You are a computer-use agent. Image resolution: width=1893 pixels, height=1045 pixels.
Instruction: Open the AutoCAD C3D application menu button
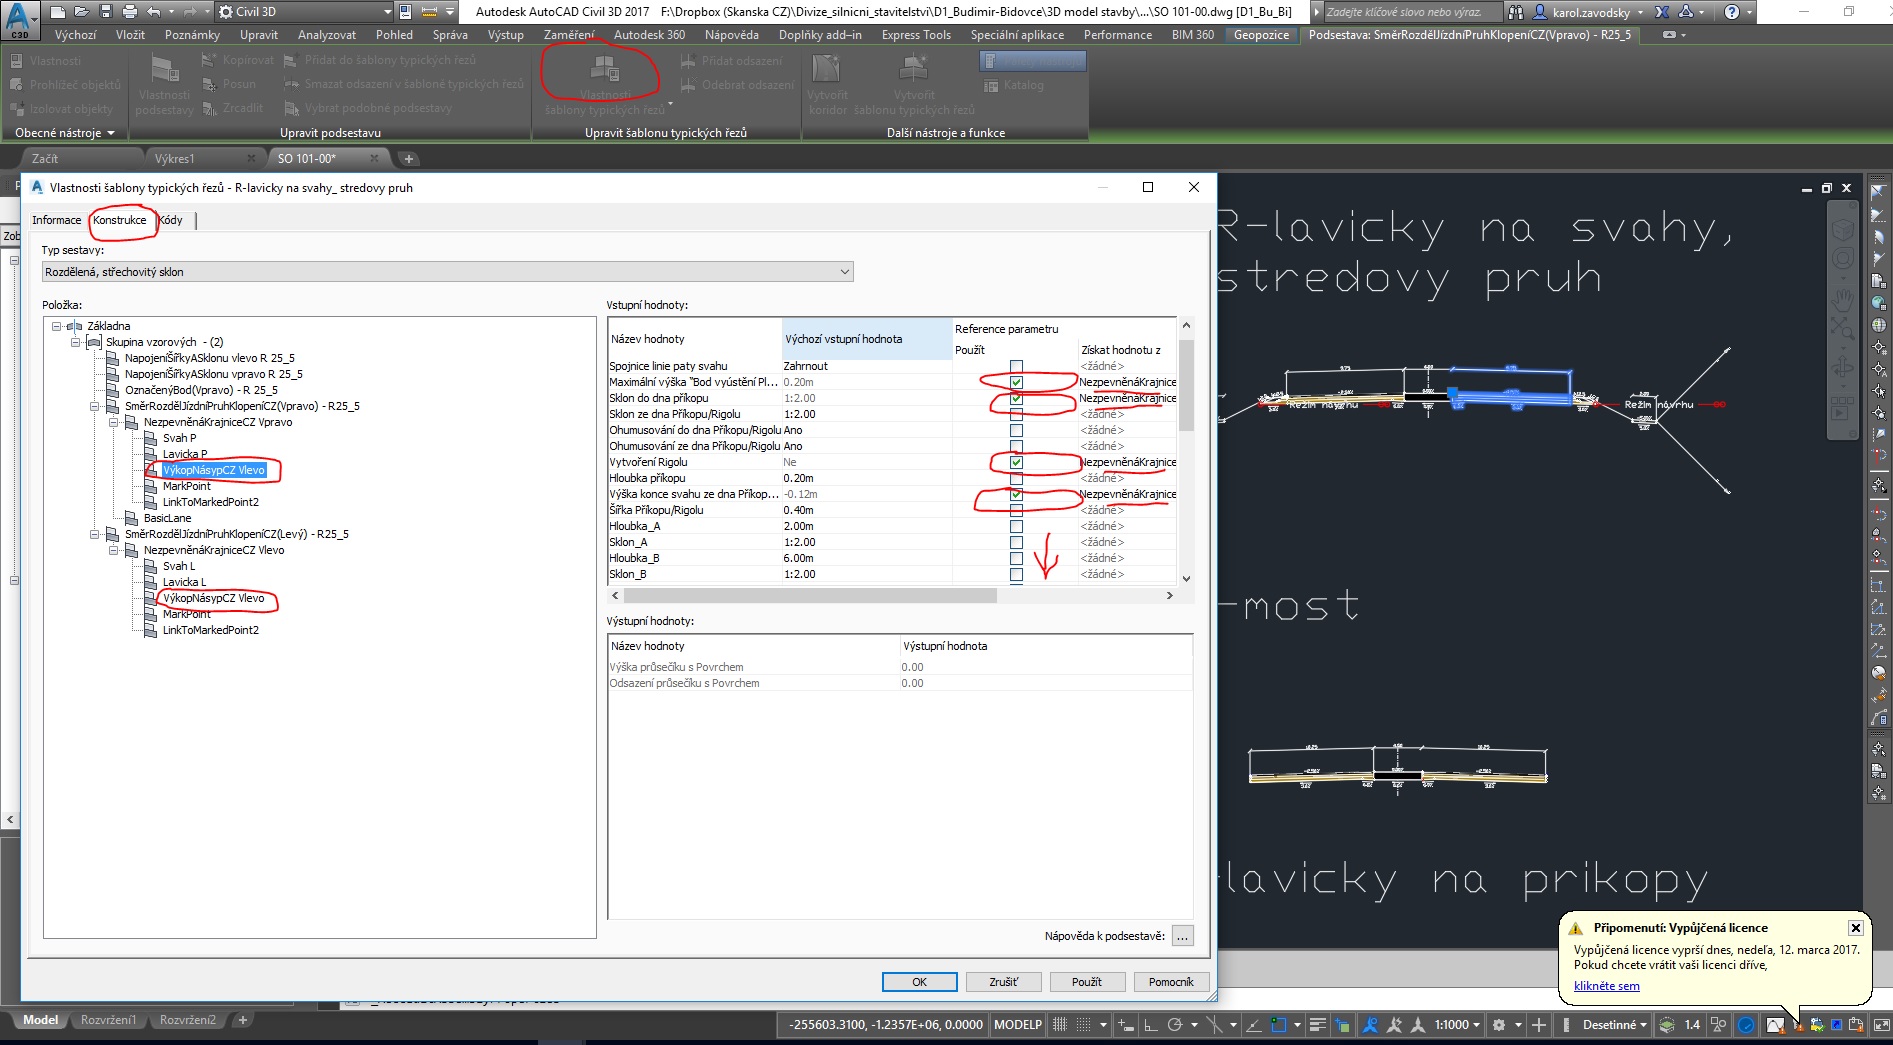click(x=19, y=19)
